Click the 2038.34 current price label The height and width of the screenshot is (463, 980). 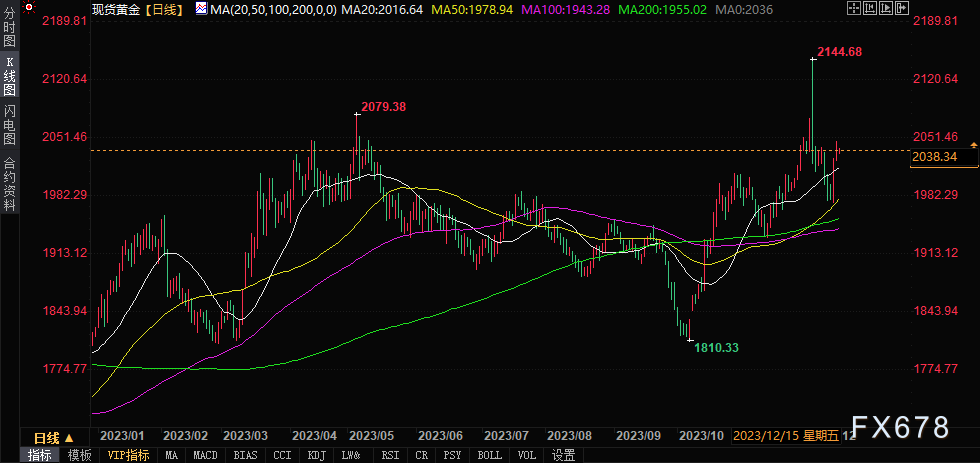tap(934, 157)
